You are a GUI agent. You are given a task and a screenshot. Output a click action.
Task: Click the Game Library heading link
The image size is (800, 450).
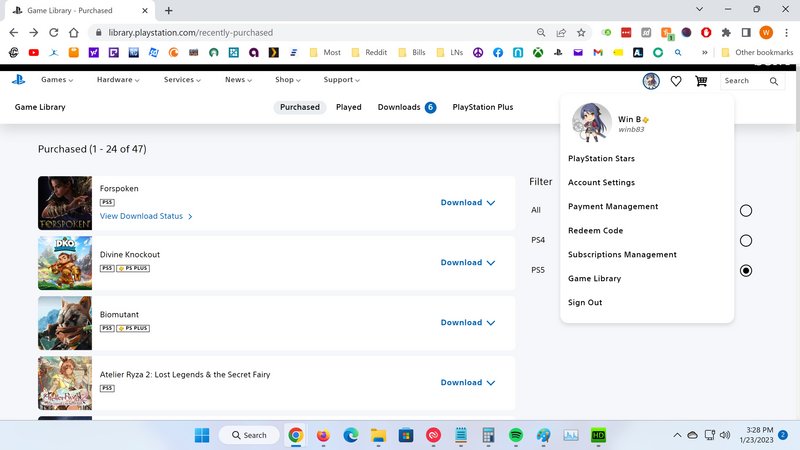40,107
